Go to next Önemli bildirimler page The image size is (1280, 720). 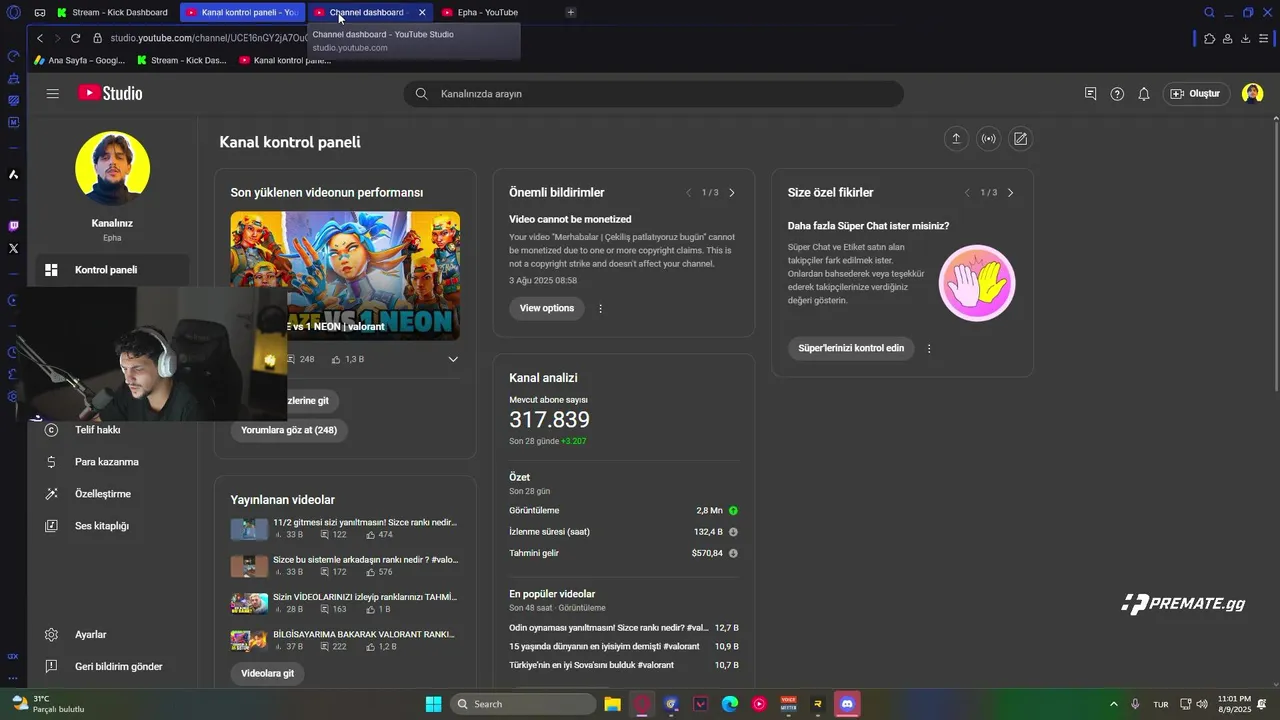point(732,192)
